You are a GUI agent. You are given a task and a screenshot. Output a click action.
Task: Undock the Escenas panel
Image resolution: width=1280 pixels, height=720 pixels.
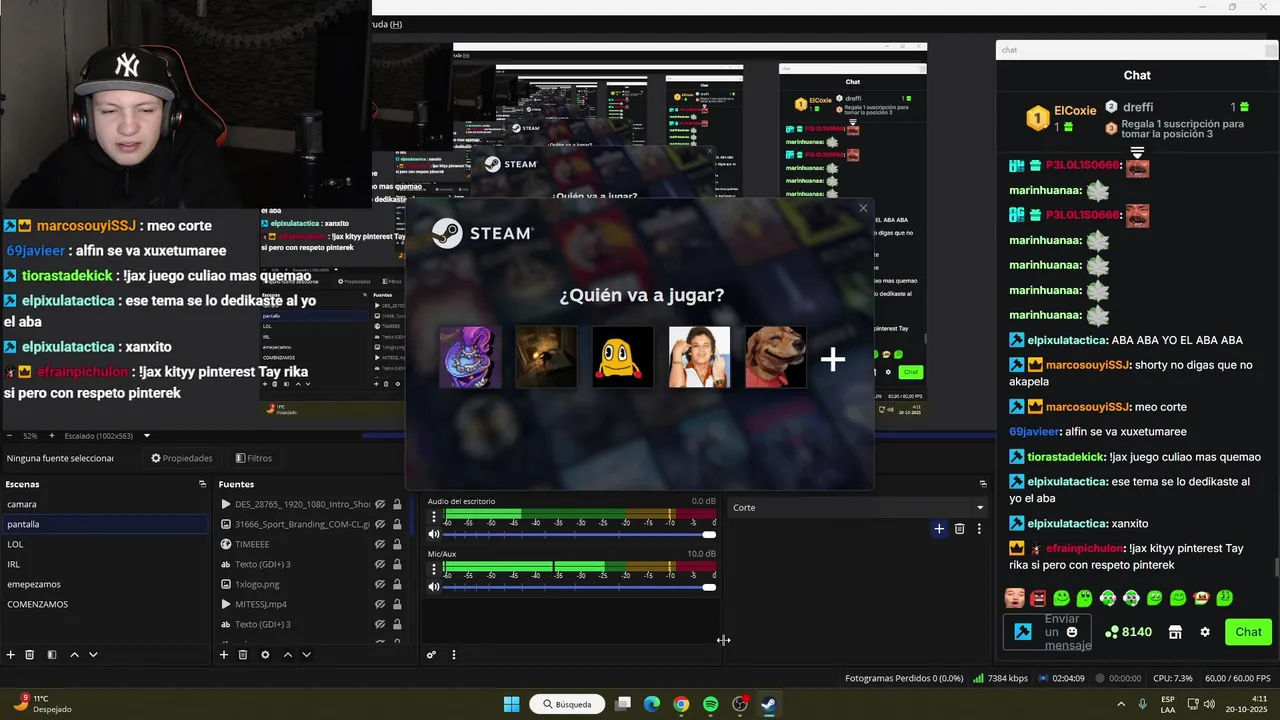tap(202, 484)
